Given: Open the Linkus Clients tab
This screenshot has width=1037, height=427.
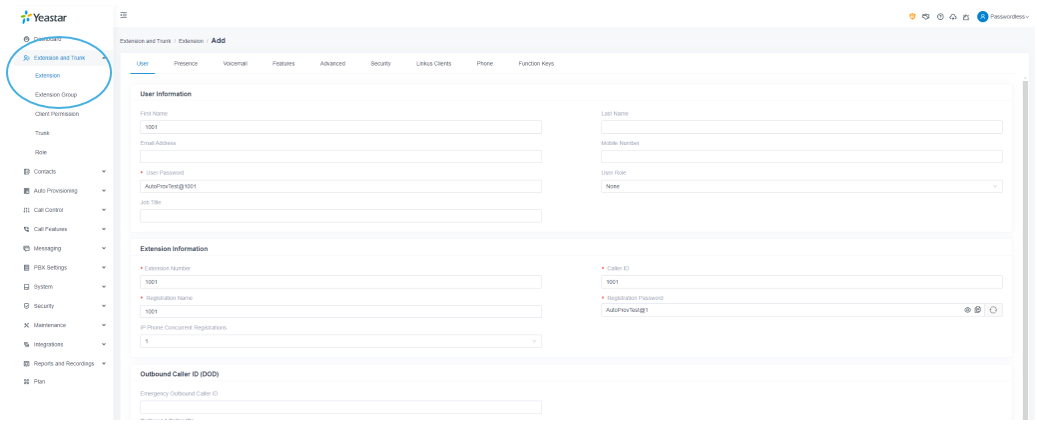Looking at the screenshot, I should [x=433, y=63].
